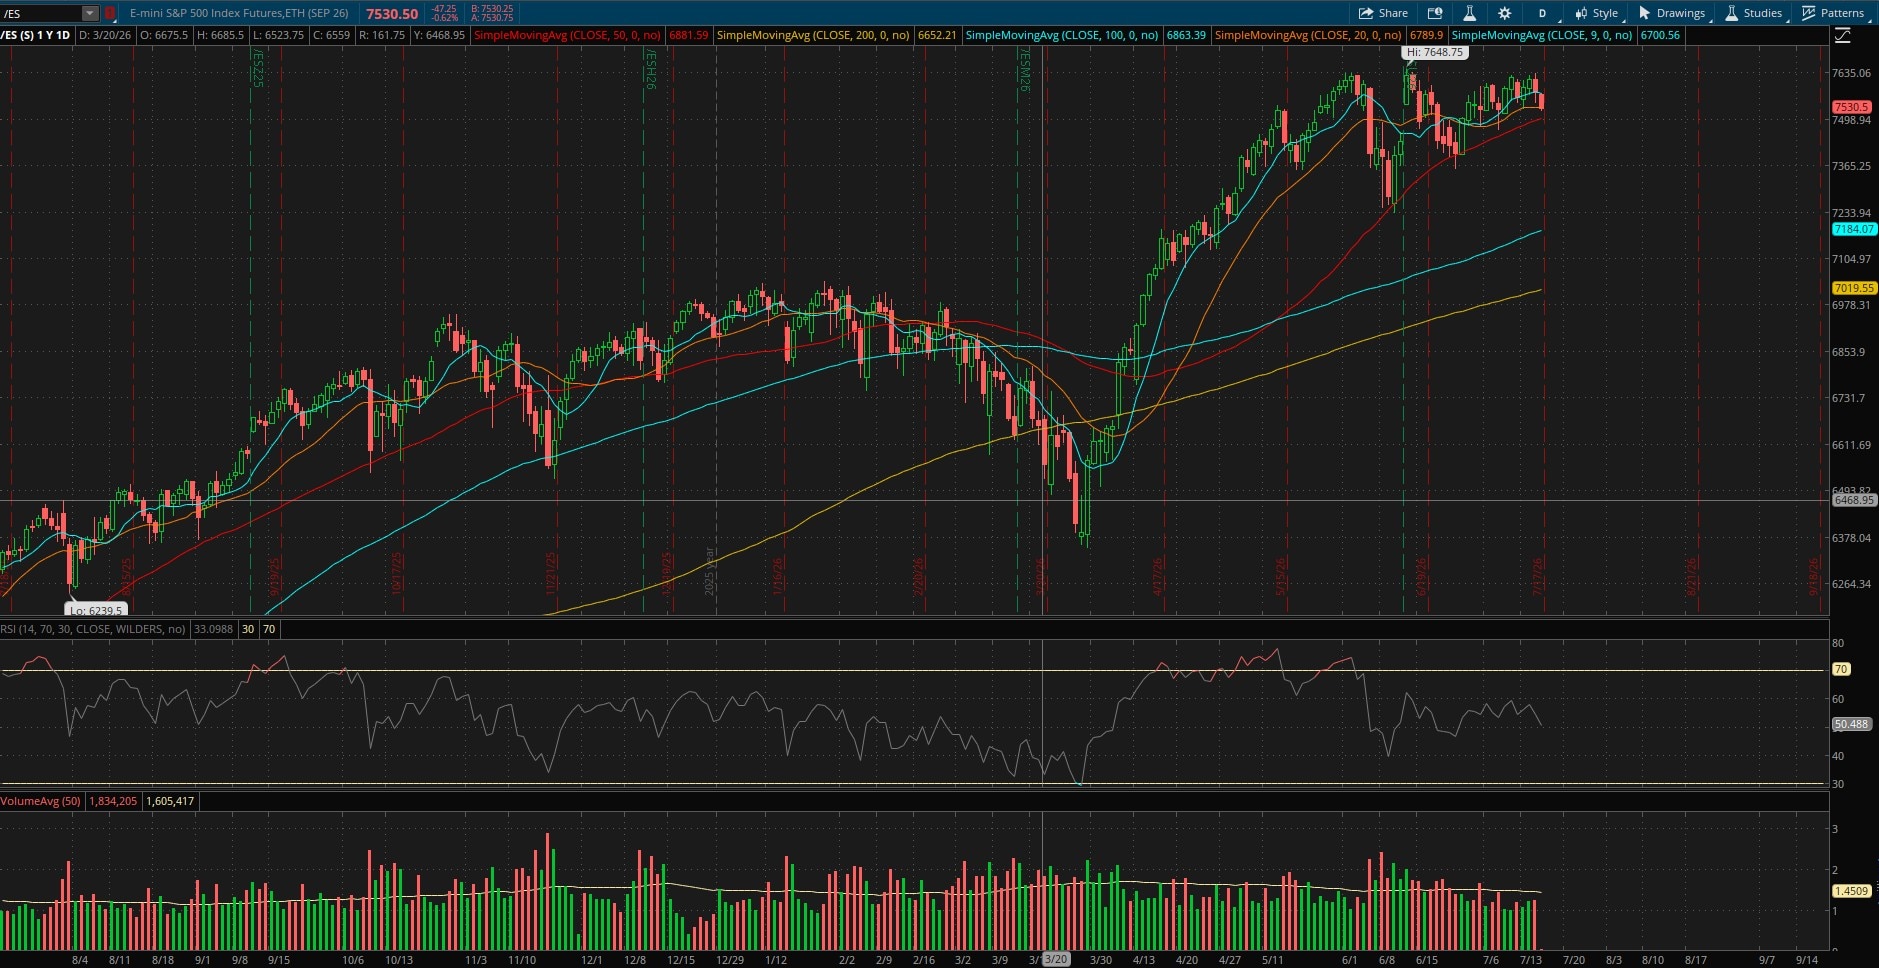The width and height of the screenshot is (1879, 968).
Task: Open the Style menu
Action: [1596, 13]
